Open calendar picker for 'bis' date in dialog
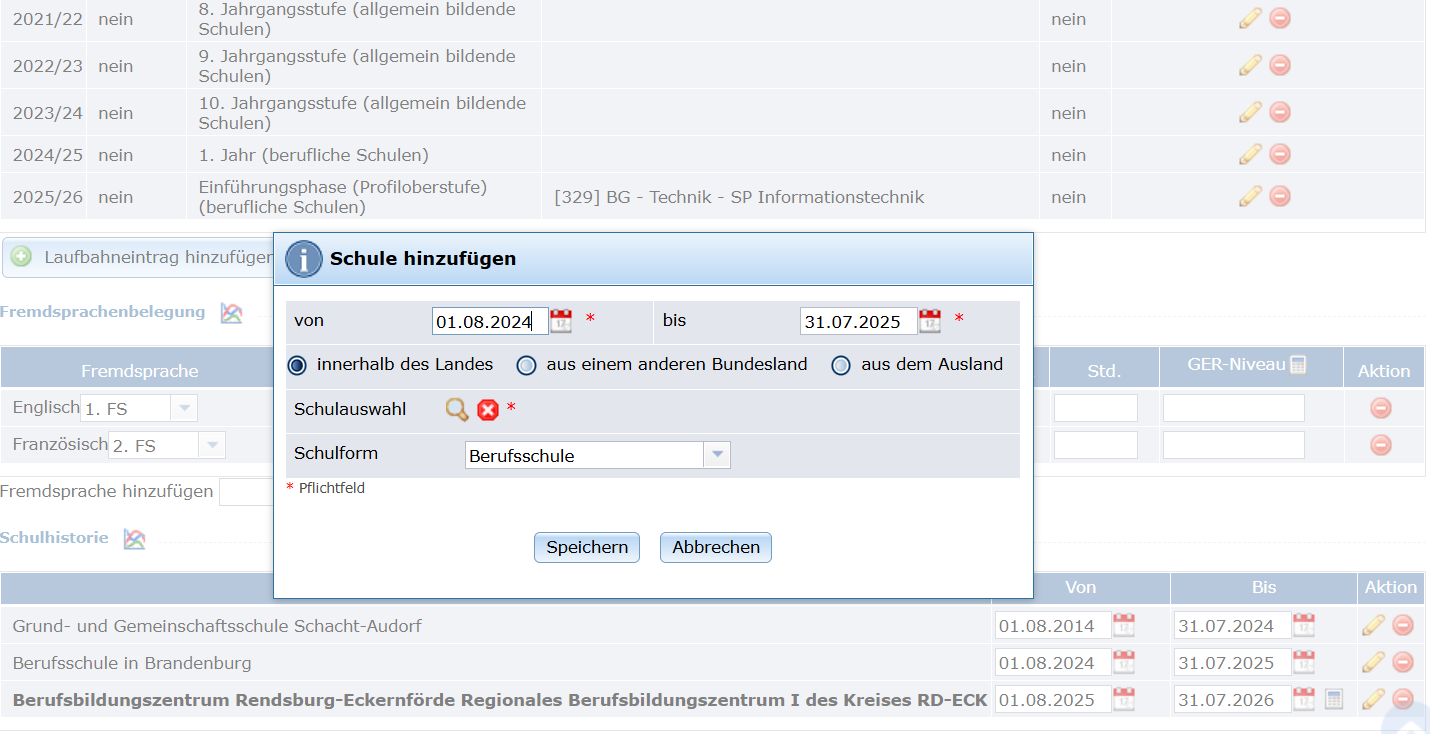 pos(930,321)
